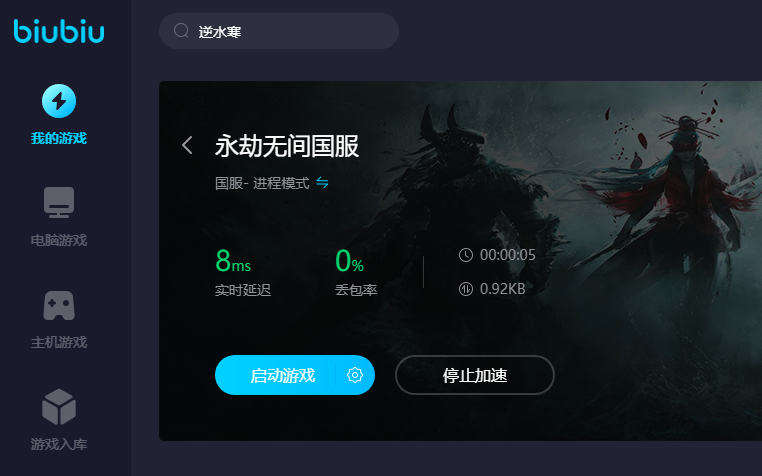Screen dimensions: 762x476
Task: Click the 启动游戏 button
Action: click(275, 375)
